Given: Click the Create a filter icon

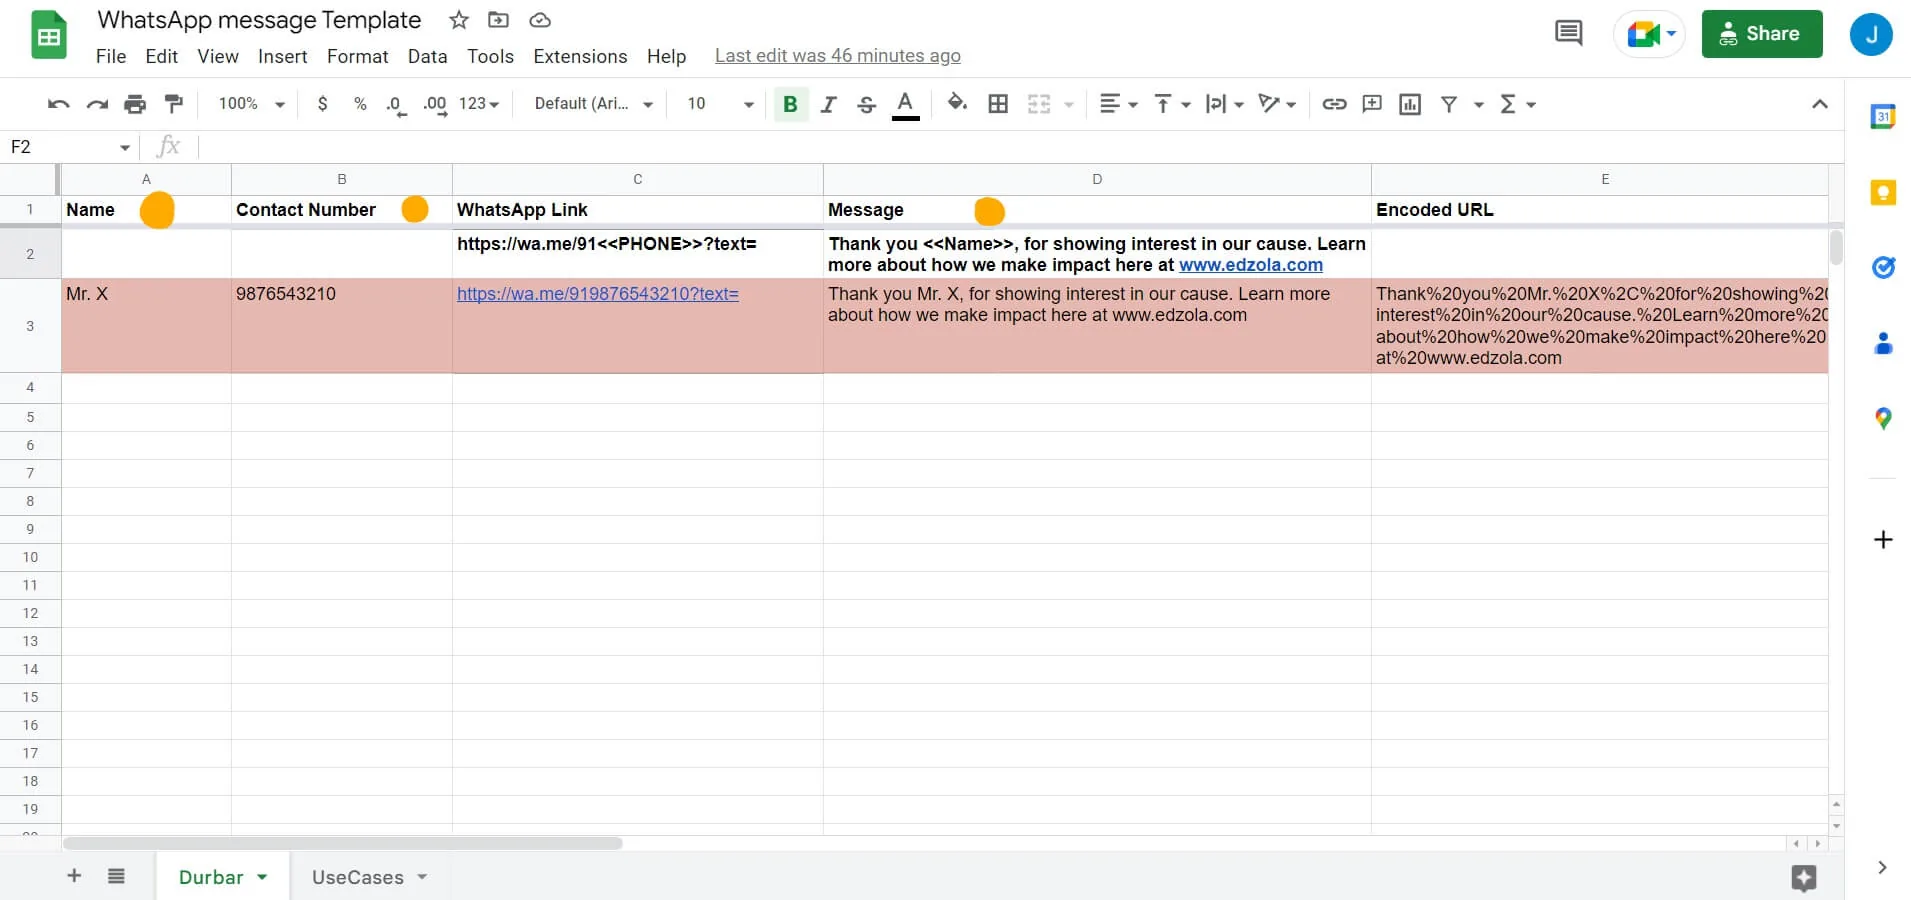Looking at the screenshot, I should pyautogui.click(x=1449, y=104).
